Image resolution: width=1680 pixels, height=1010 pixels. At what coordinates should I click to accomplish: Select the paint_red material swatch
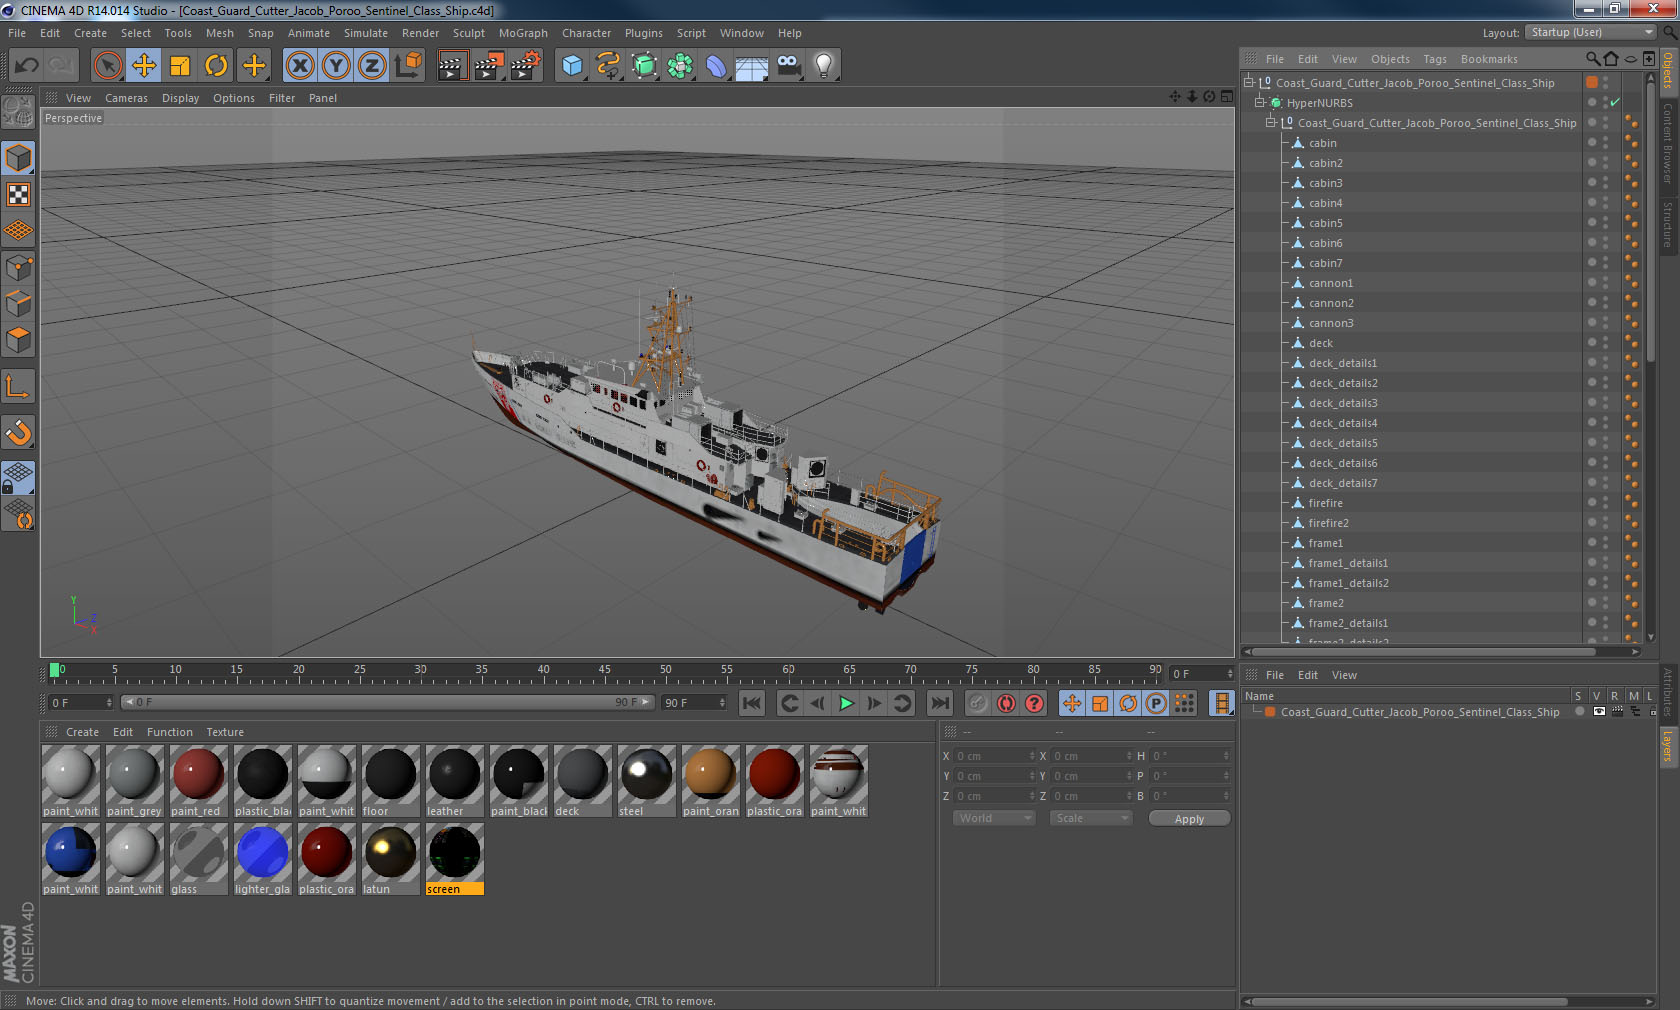(198, 781)
